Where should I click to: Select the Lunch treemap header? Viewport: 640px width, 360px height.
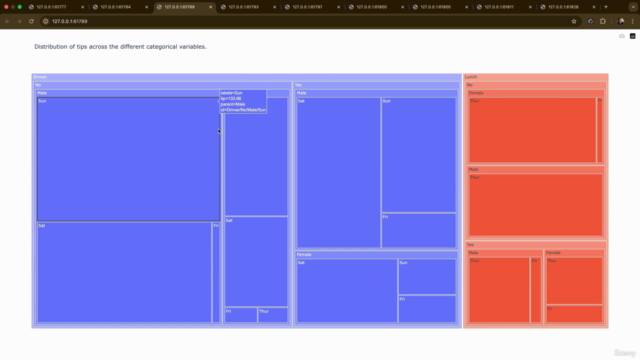pyautogui.click(x=536, y=77)
